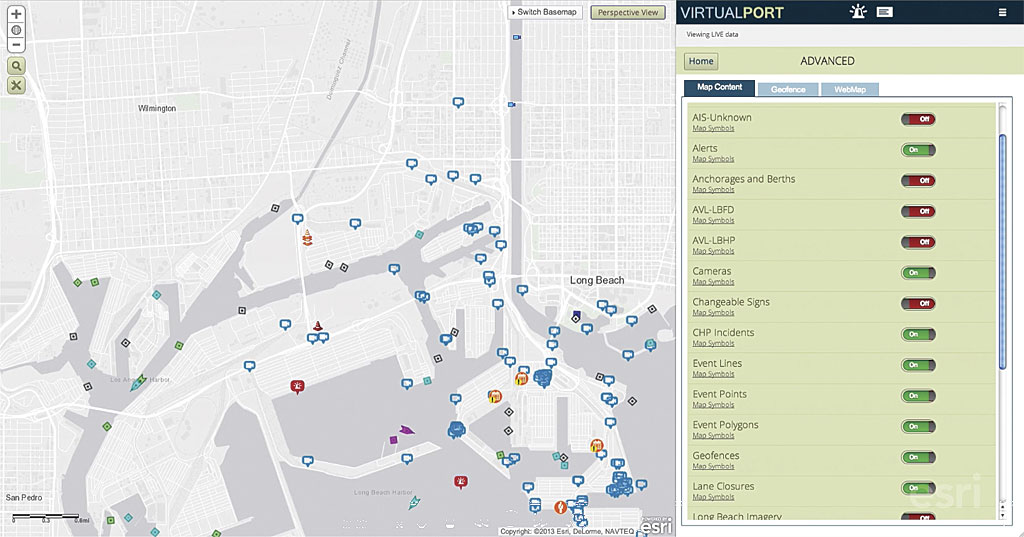The image size is (1024, 537).
Task: Select orange traffic cone marker on map
Action: (x=307, y=238)
